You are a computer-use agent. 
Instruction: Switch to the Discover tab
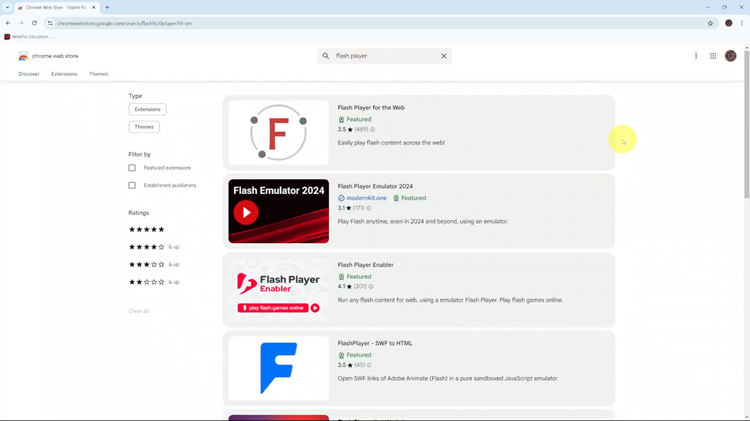point(29,74)
